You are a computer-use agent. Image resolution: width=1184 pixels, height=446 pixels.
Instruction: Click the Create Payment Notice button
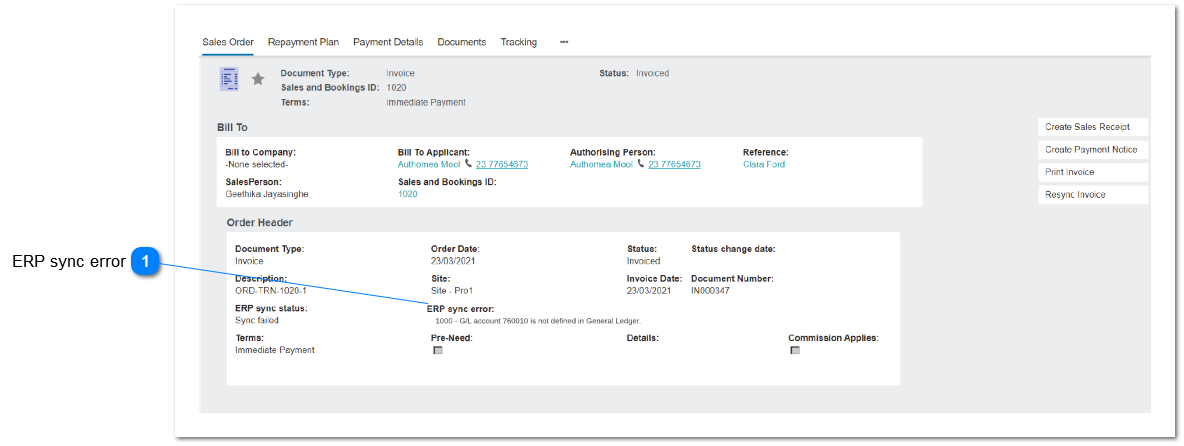pos(1093,149)
